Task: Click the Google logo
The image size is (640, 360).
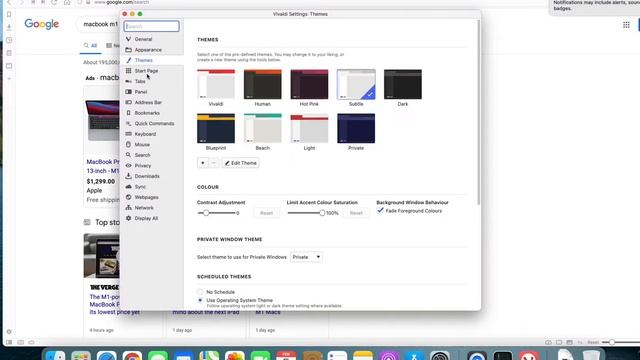Action: pyautogui.click(x=42, y=24)
